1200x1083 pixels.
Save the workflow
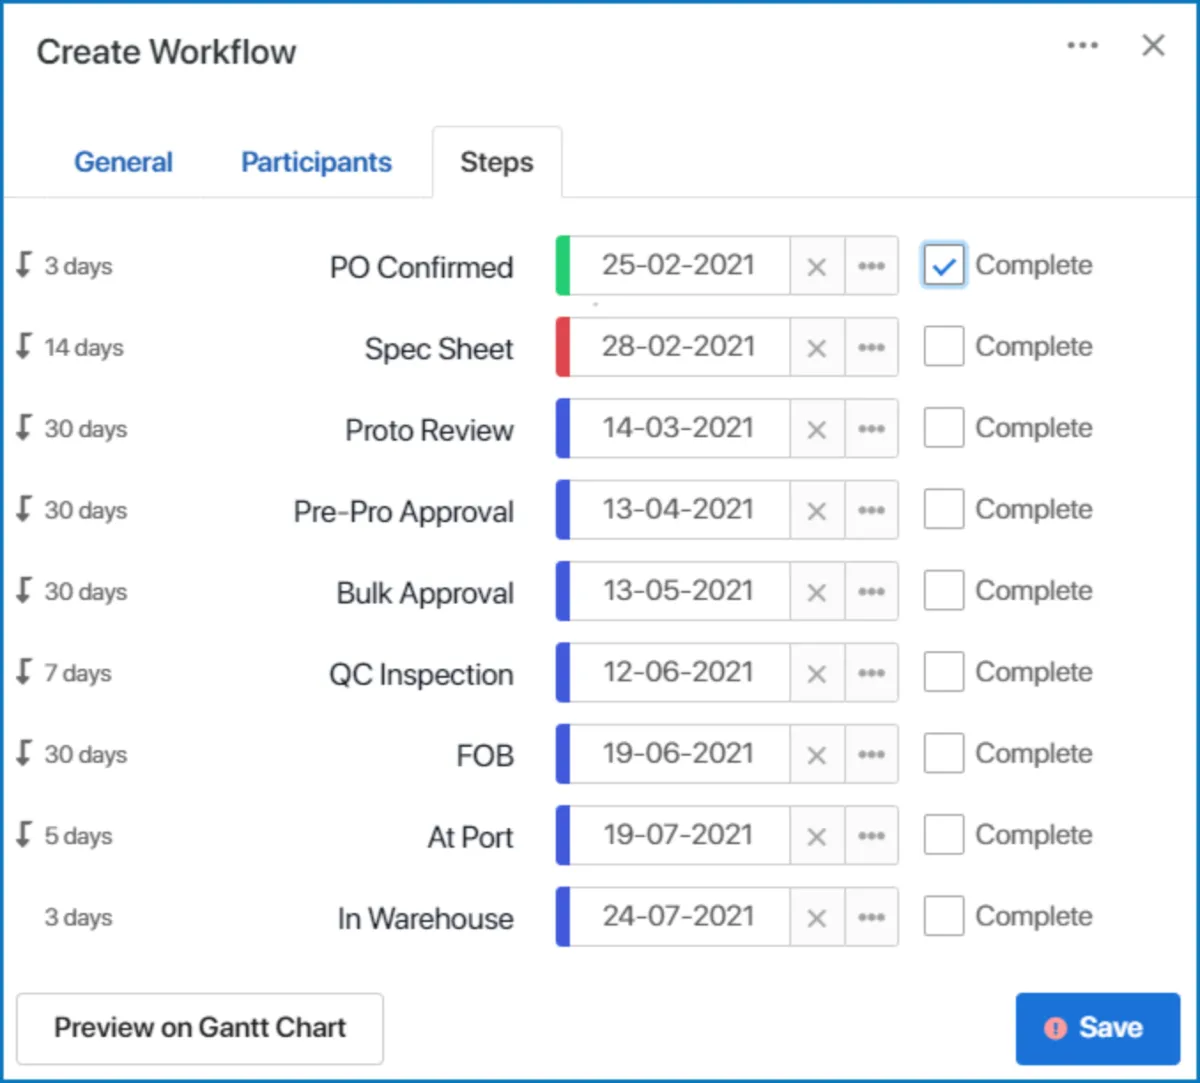point(1097,1028)
